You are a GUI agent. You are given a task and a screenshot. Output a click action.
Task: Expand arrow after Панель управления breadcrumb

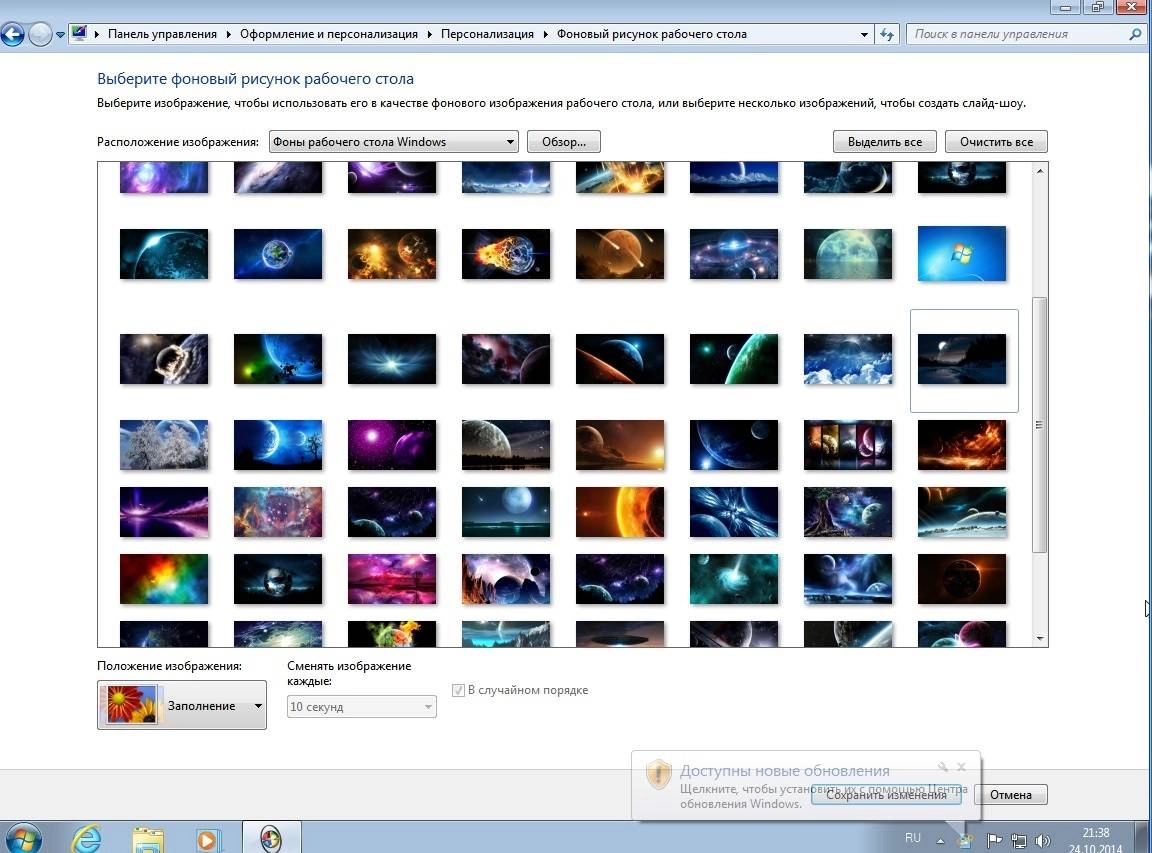pos(228,34)
